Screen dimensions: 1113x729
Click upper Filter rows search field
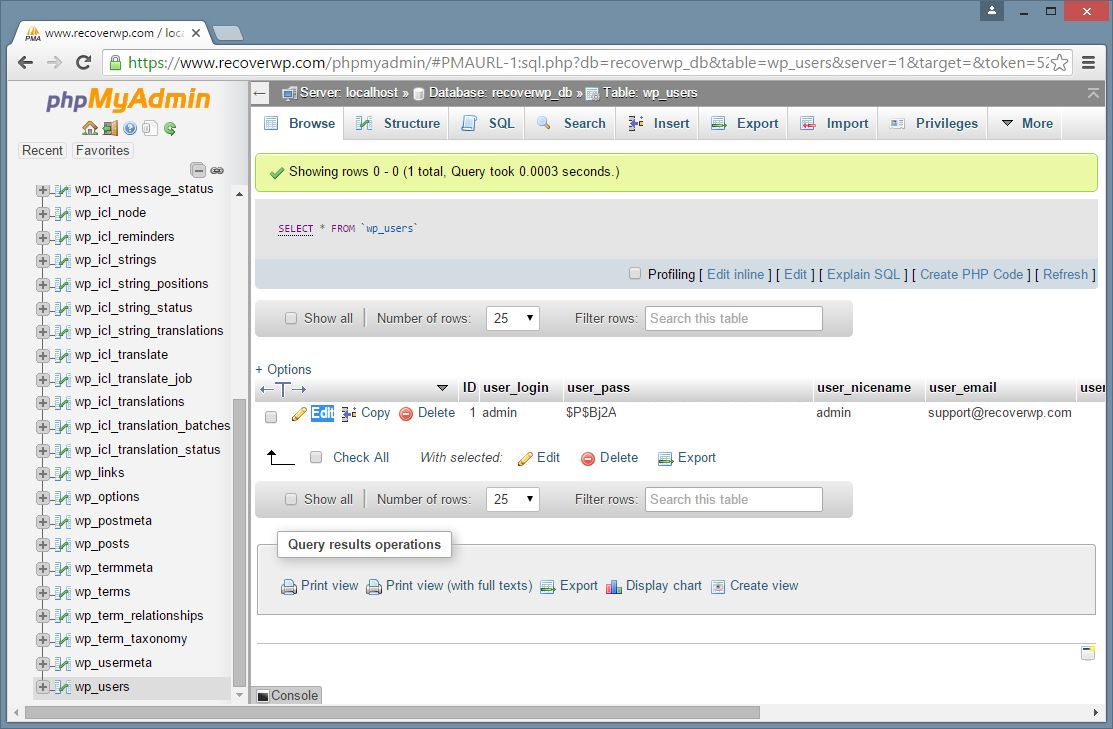734,319
